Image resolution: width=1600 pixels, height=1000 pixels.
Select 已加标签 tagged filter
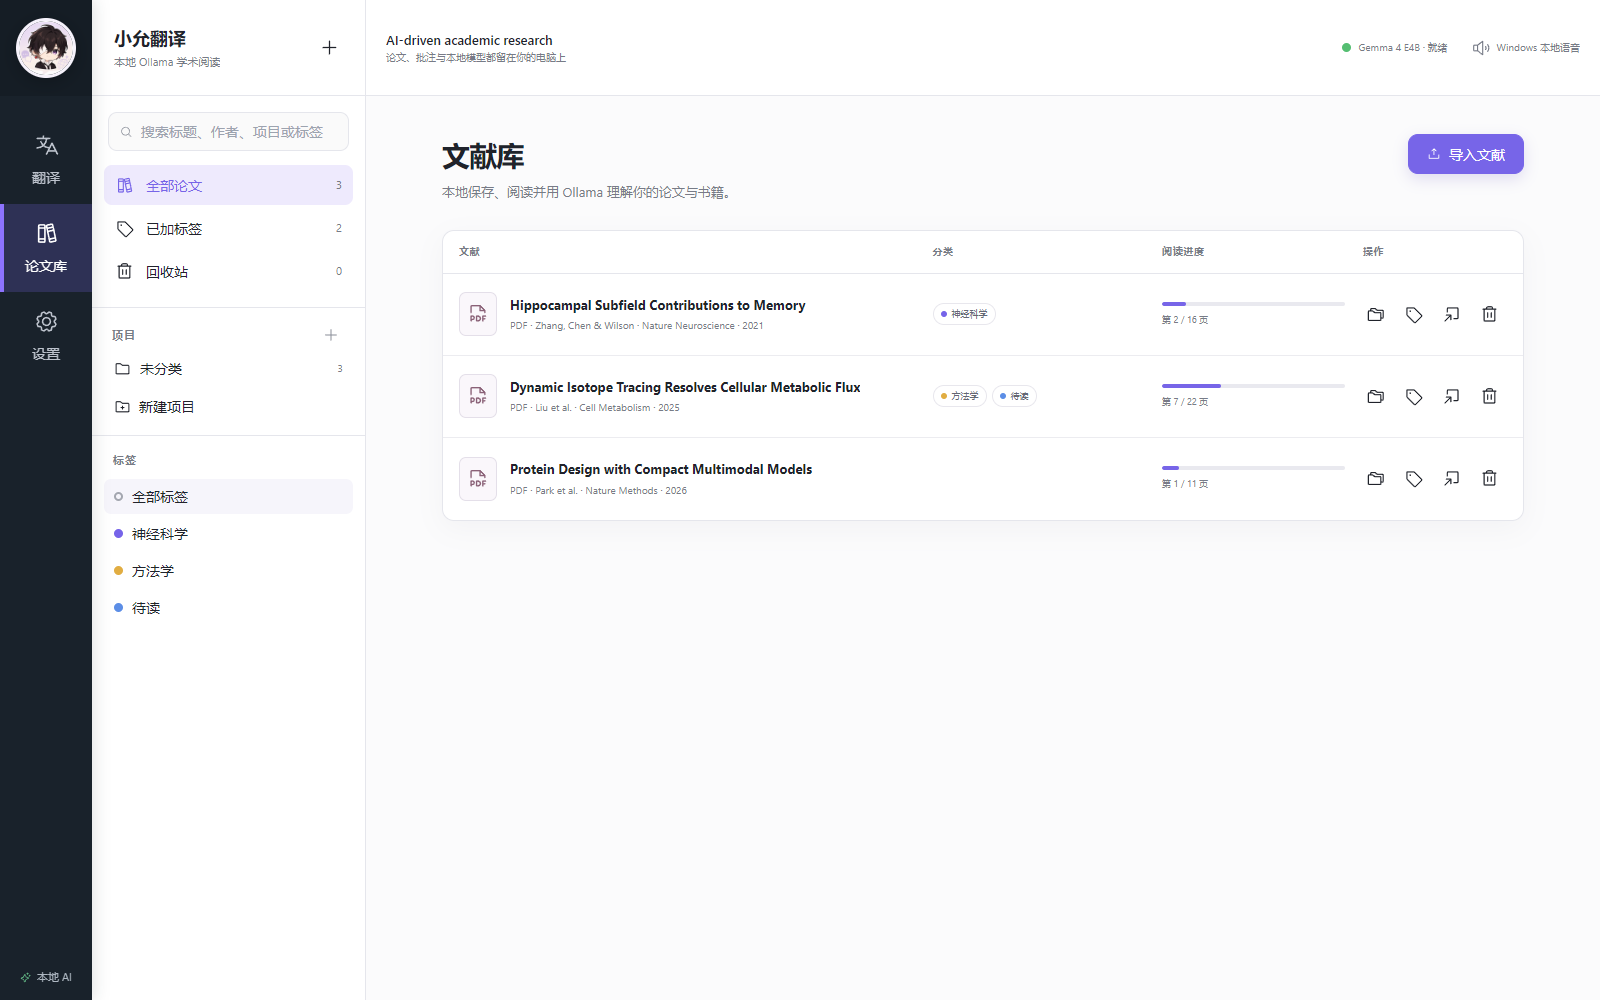point(228,229)
